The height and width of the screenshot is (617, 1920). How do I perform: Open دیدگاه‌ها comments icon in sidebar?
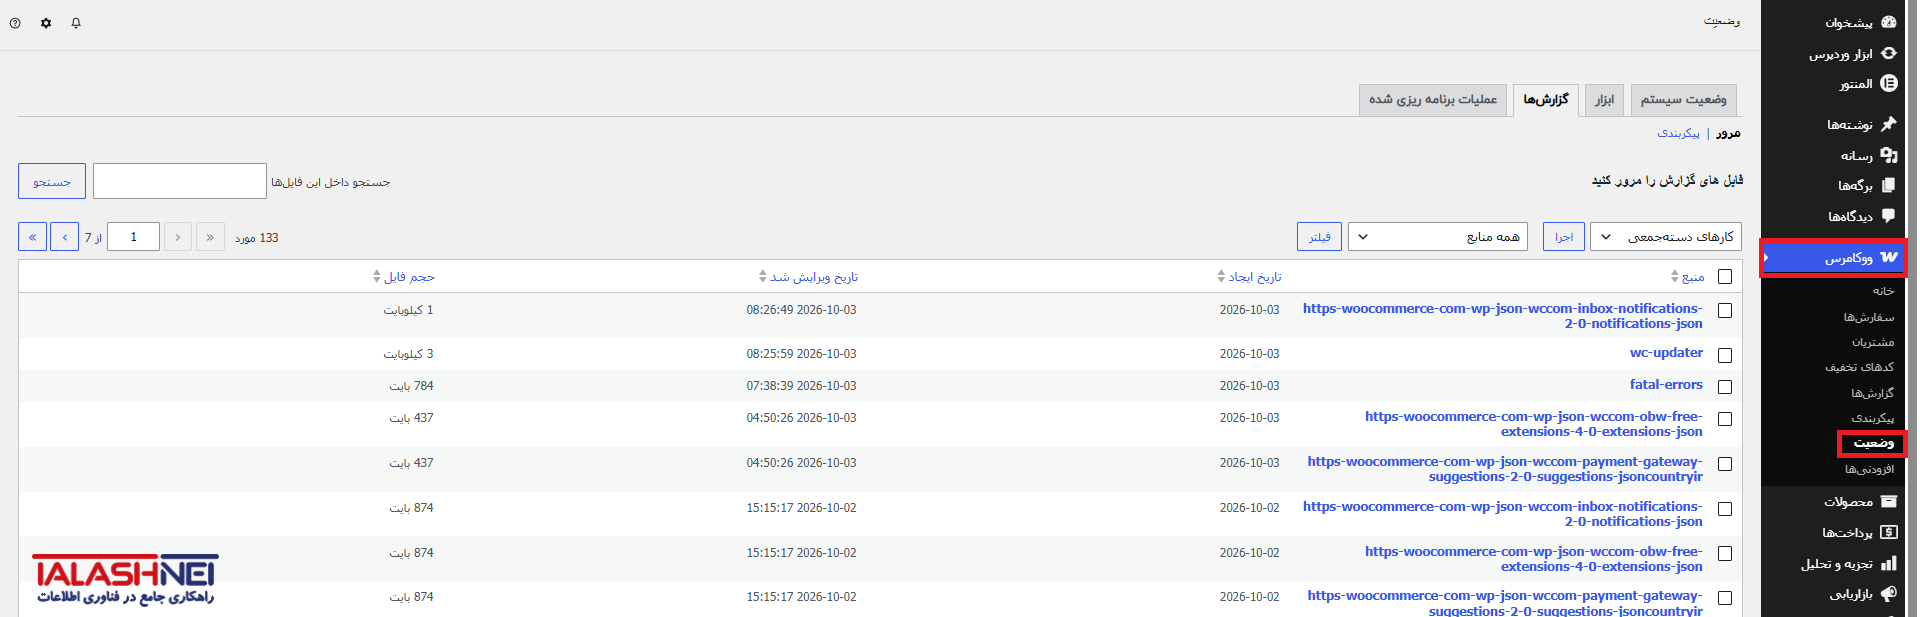(1888, 216)
